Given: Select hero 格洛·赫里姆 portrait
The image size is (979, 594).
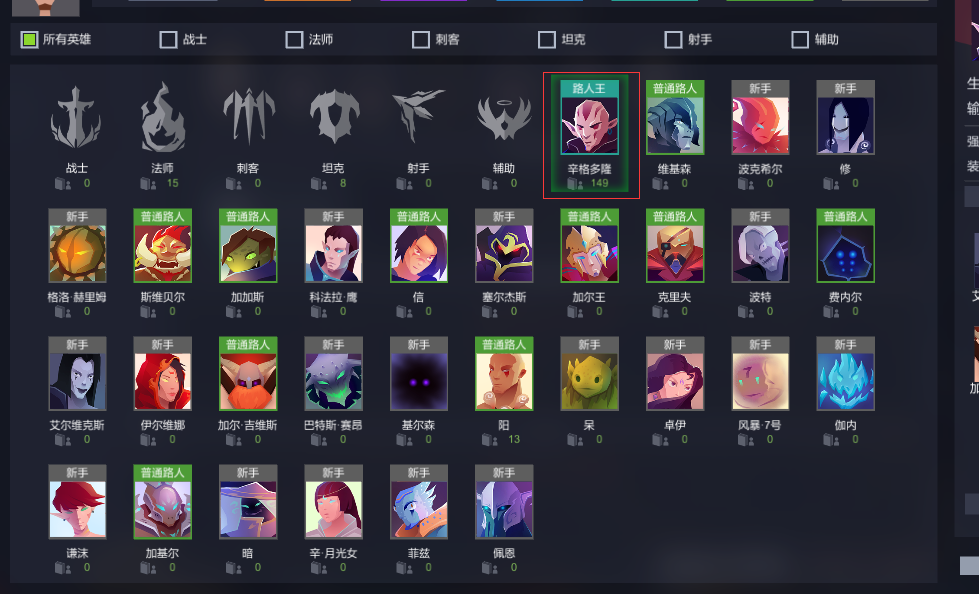Looking at the screenshot, I should pyautogui.click(x=77, y=245).
